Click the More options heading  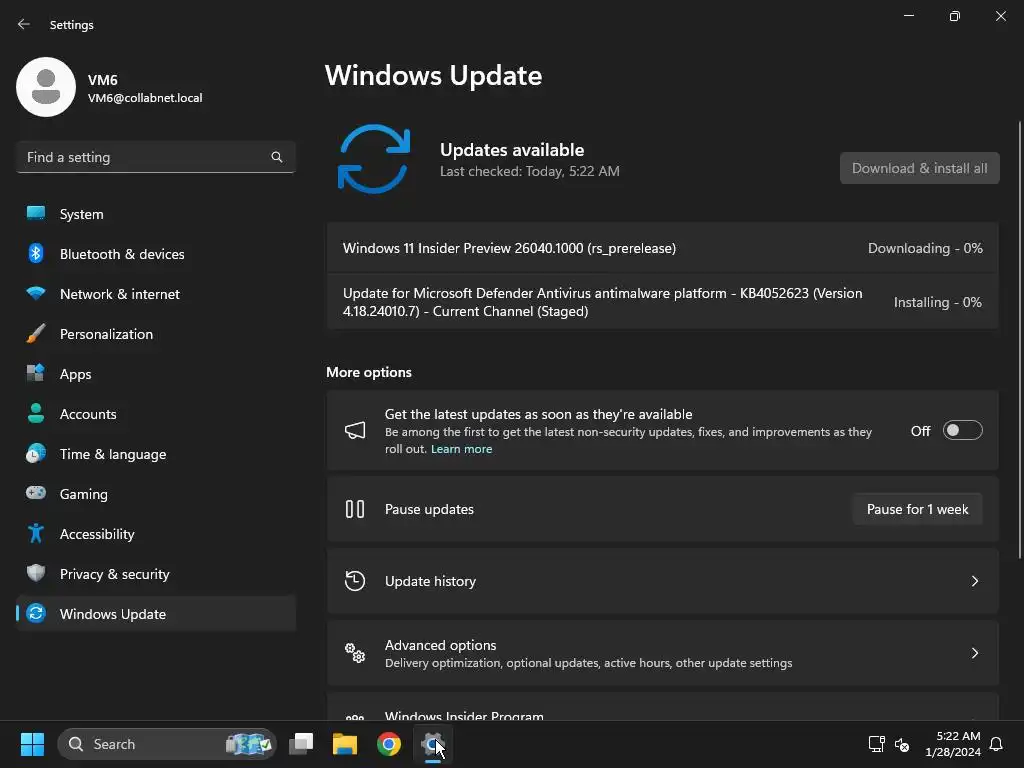click(x=369, y=372)
